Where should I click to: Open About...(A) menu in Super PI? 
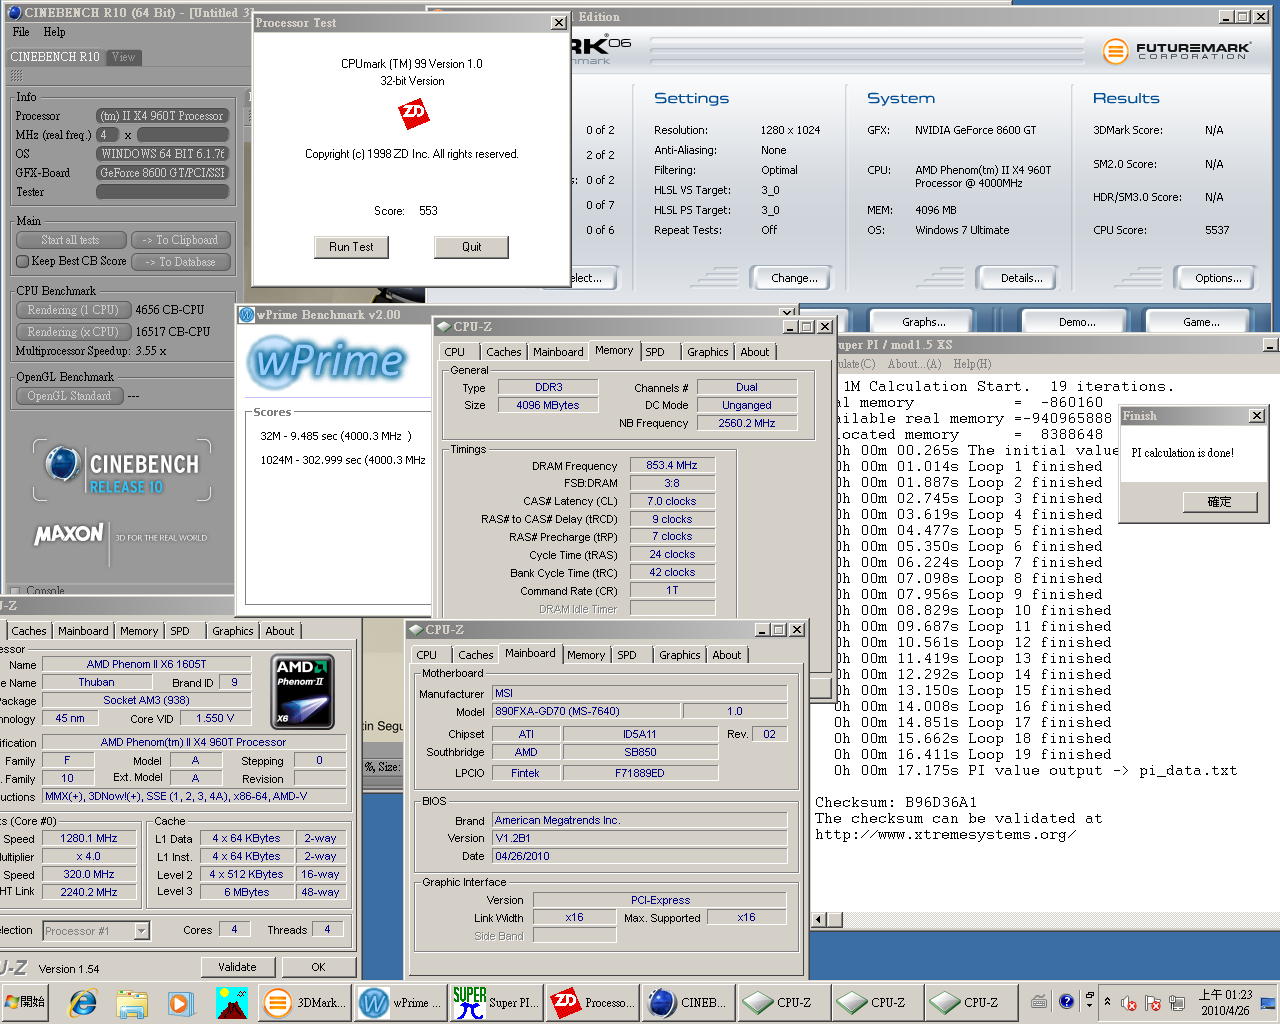(x=914, y=364)
